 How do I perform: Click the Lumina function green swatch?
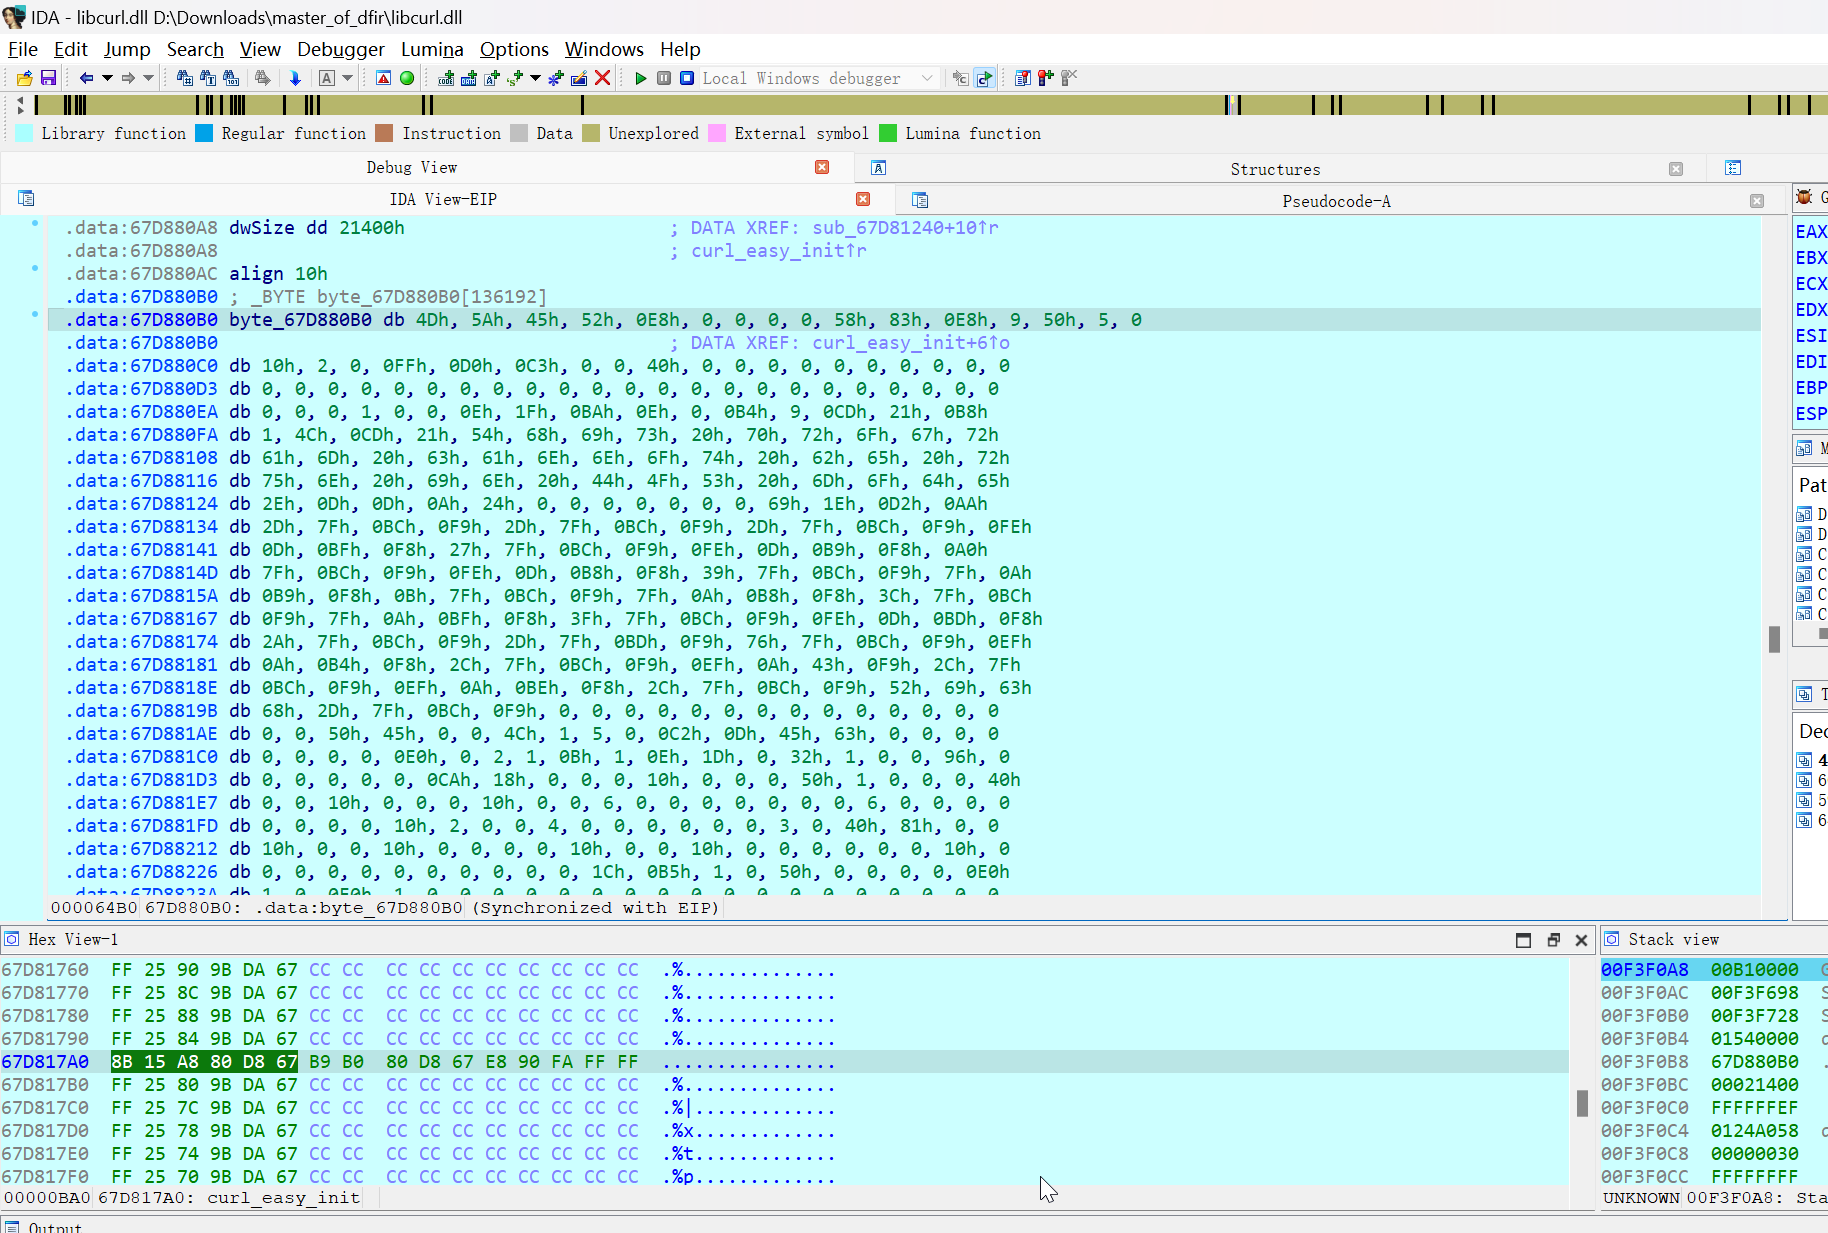(x=888, y=133)
